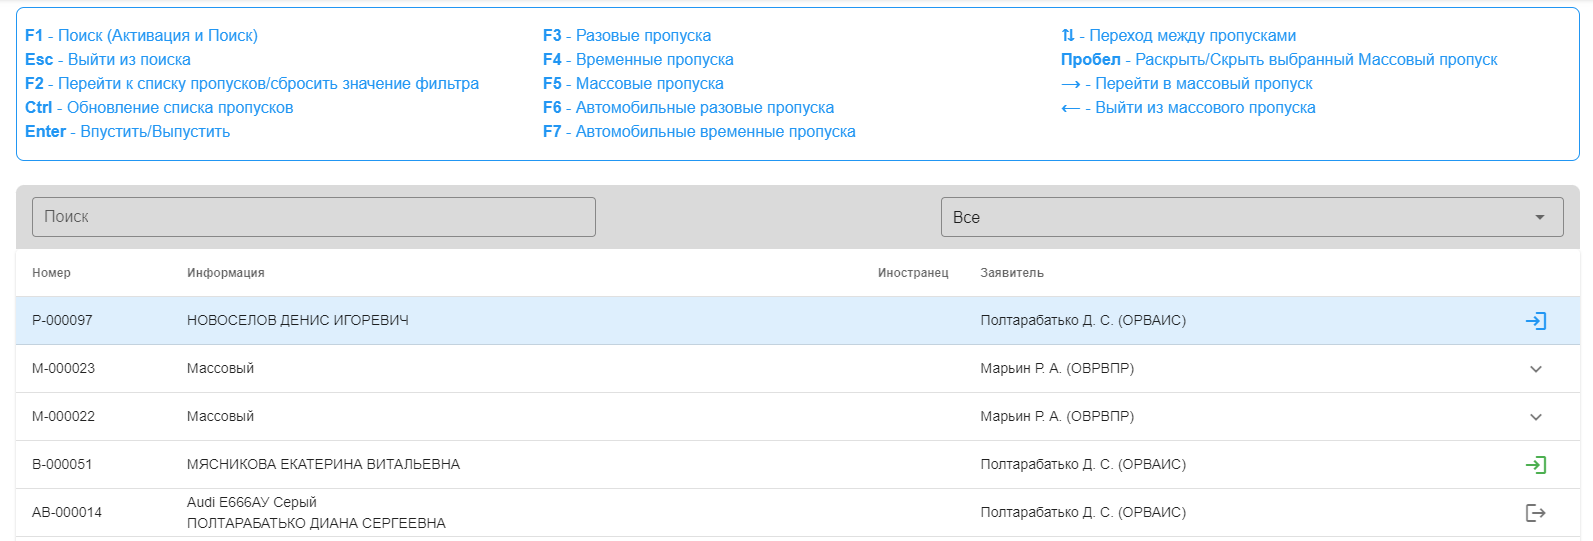Select the row for МЯСНИКОВА ЕКАТЕРИНА ВИТАЛЬЕВНА
Screen dimensions: 1593x541
click(323, 465)
